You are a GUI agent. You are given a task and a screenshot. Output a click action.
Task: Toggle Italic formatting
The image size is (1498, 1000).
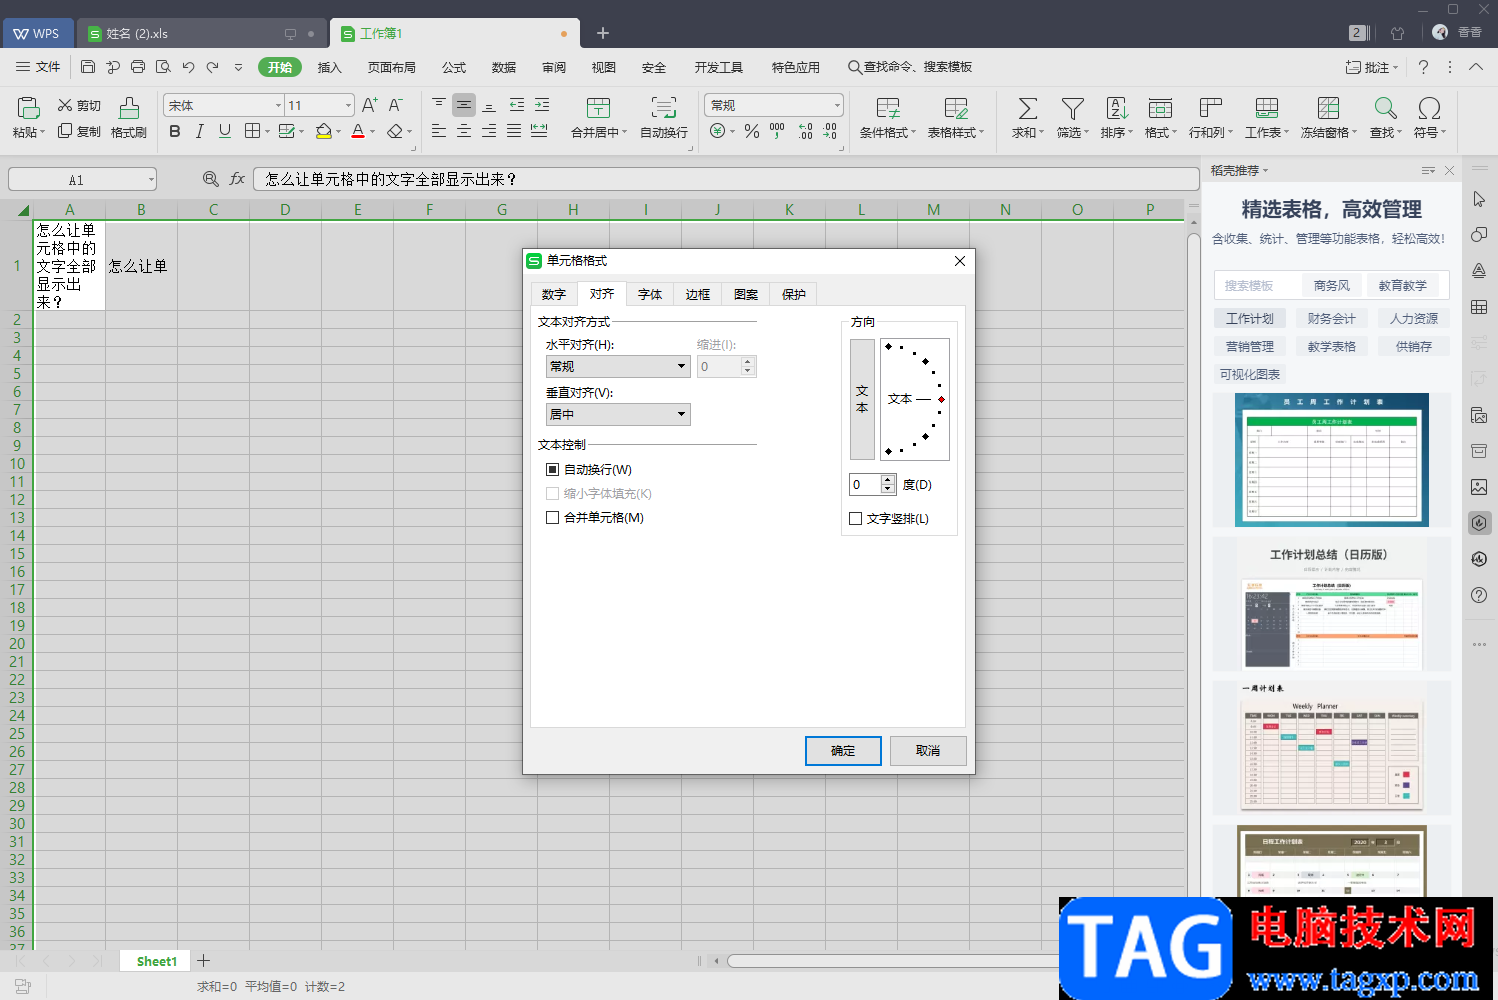[200, 131]
